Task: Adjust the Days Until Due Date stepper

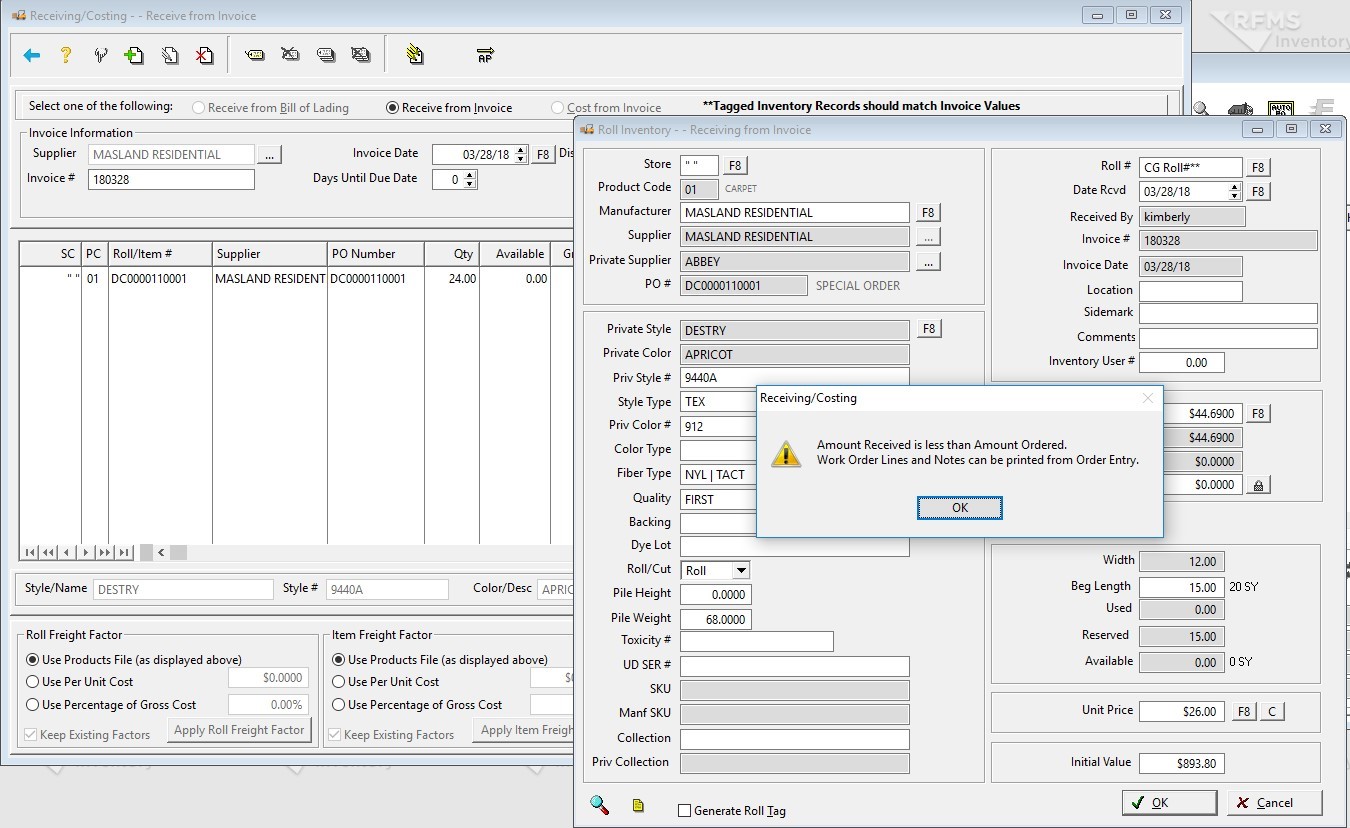Action: [x=470, y=180]
